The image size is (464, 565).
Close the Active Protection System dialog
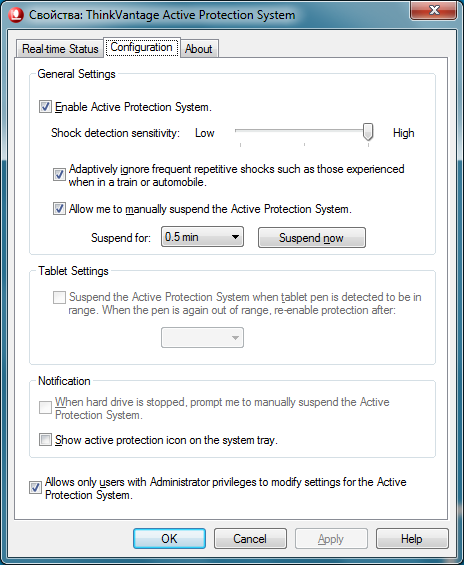[433, 10]
